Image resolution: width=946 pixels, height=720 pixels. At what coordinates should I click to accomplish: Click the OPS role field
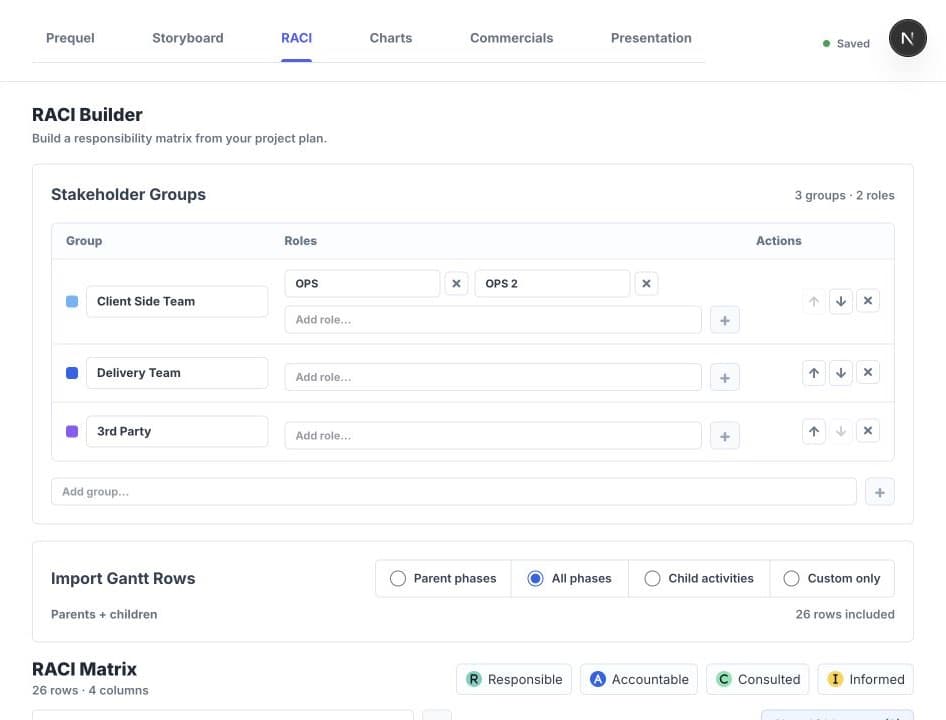tap(363, 284)
